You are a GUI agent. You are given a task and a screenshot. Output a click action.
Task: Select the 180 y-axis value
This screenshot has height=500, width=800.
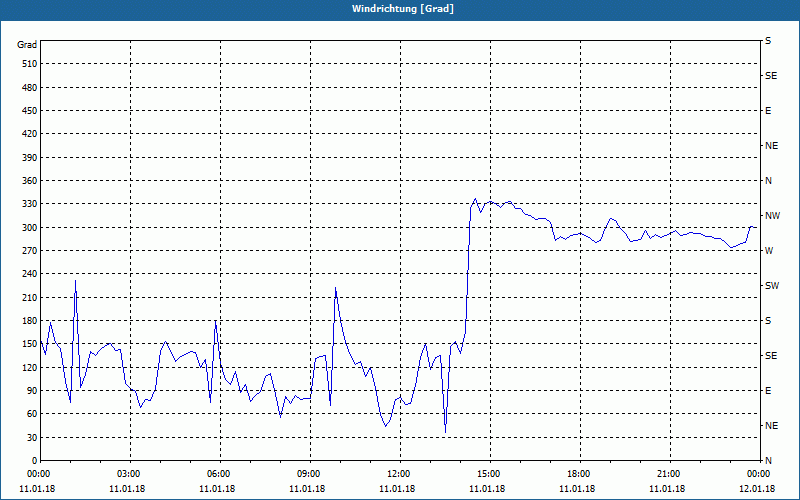(x=30, y=321)
